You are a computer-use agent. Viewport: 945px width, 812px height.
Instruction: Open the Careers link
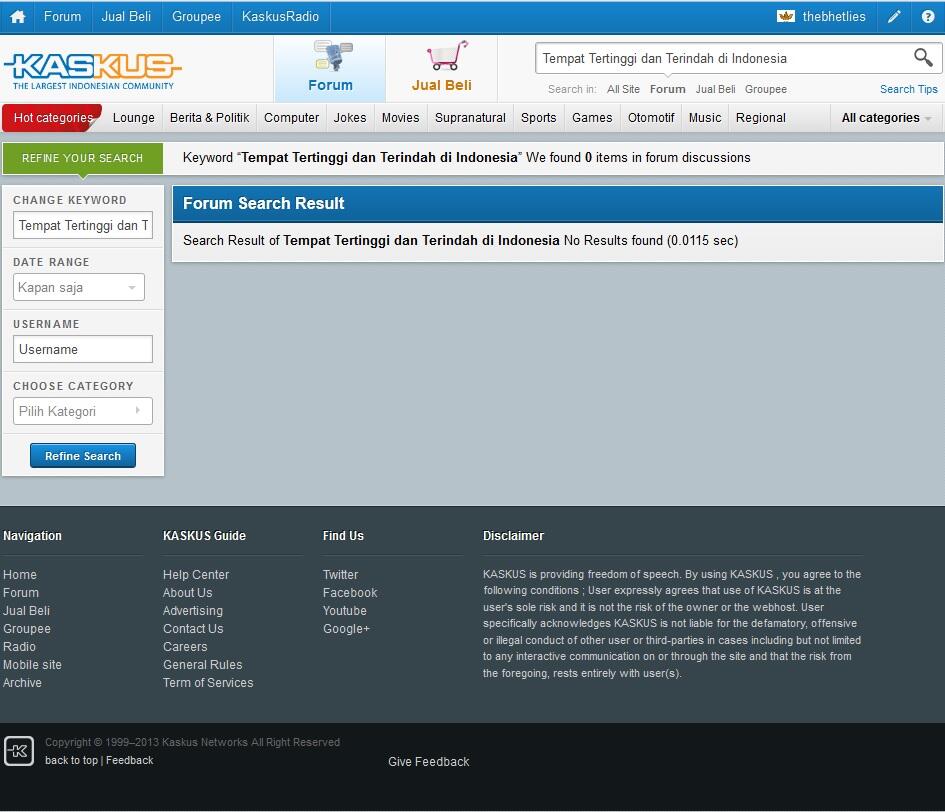point(185,647)
